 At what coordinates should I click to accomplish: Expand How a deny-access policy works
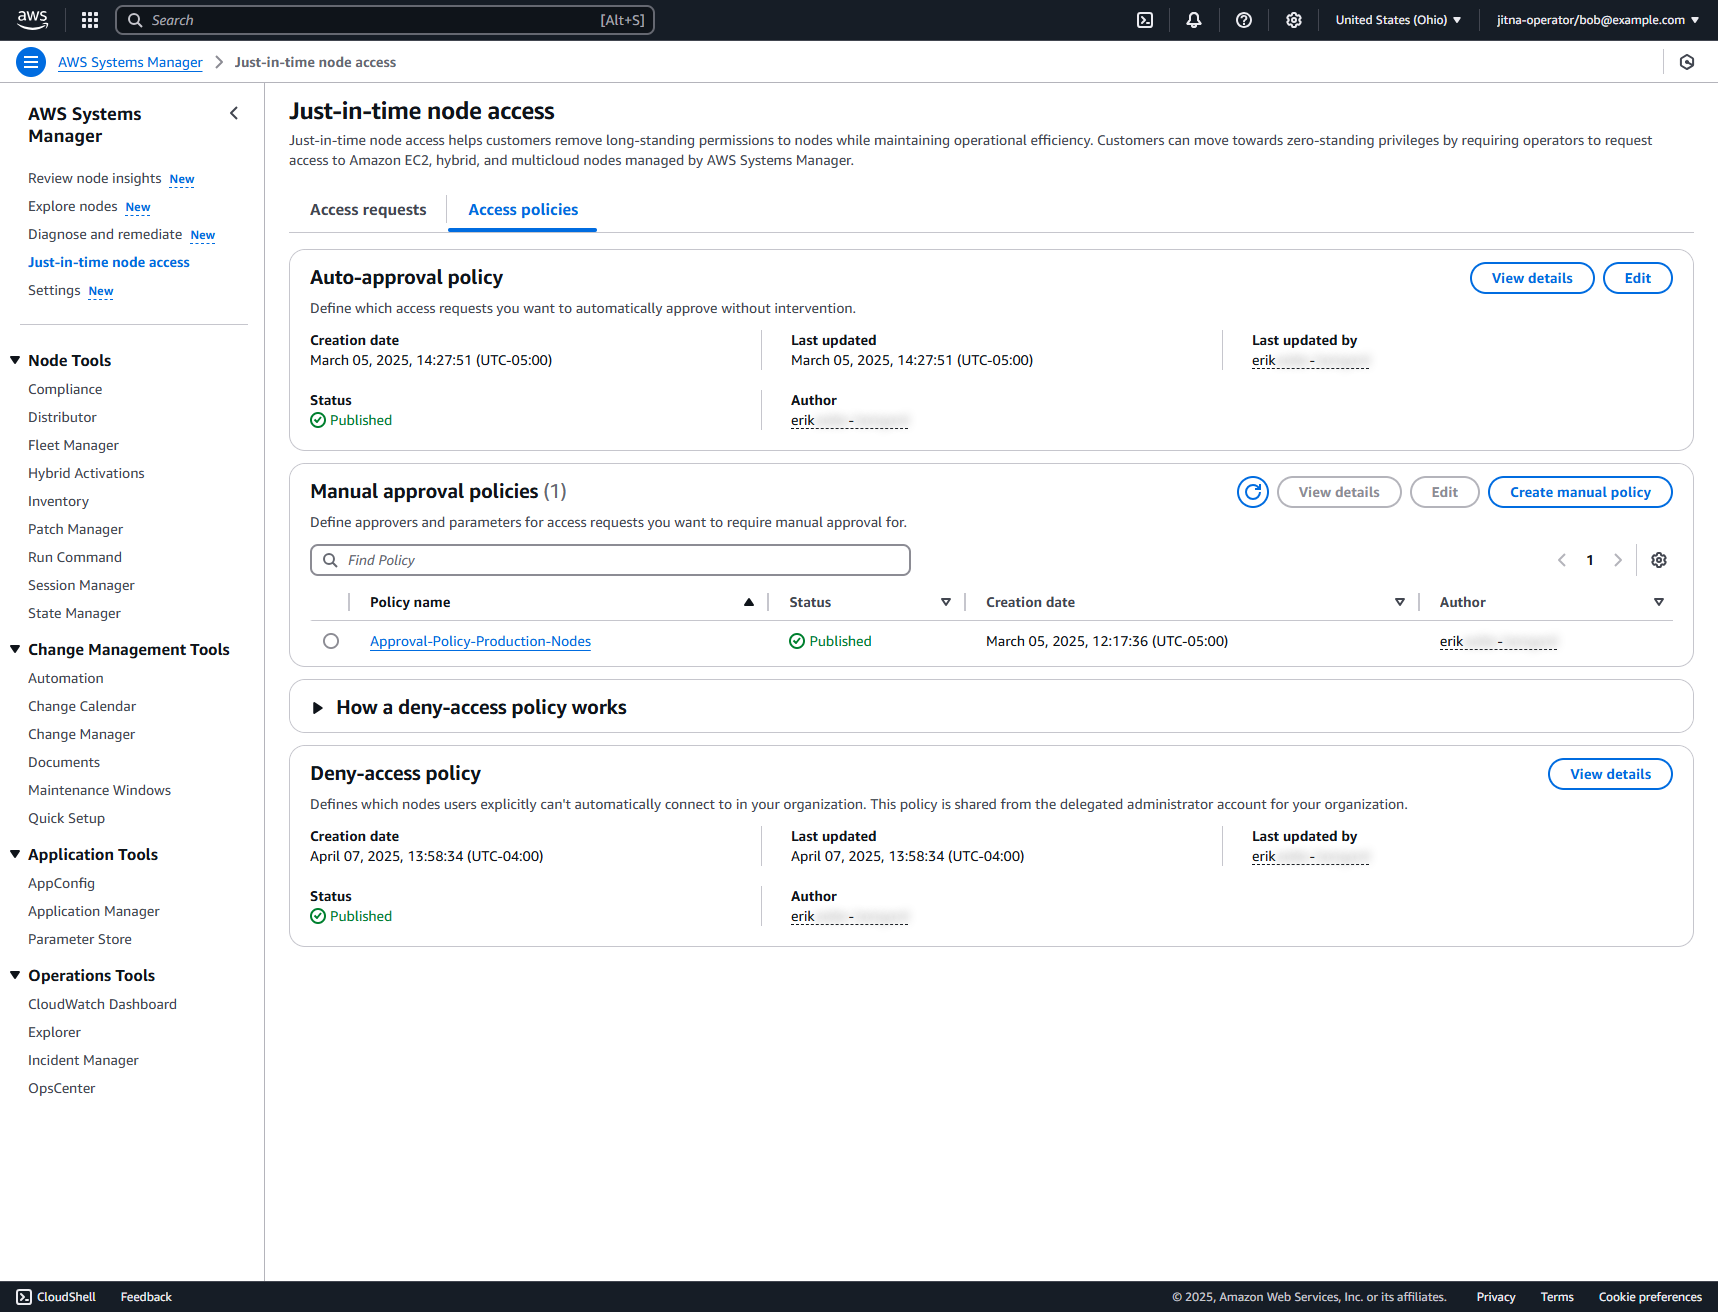click(318, 708)
